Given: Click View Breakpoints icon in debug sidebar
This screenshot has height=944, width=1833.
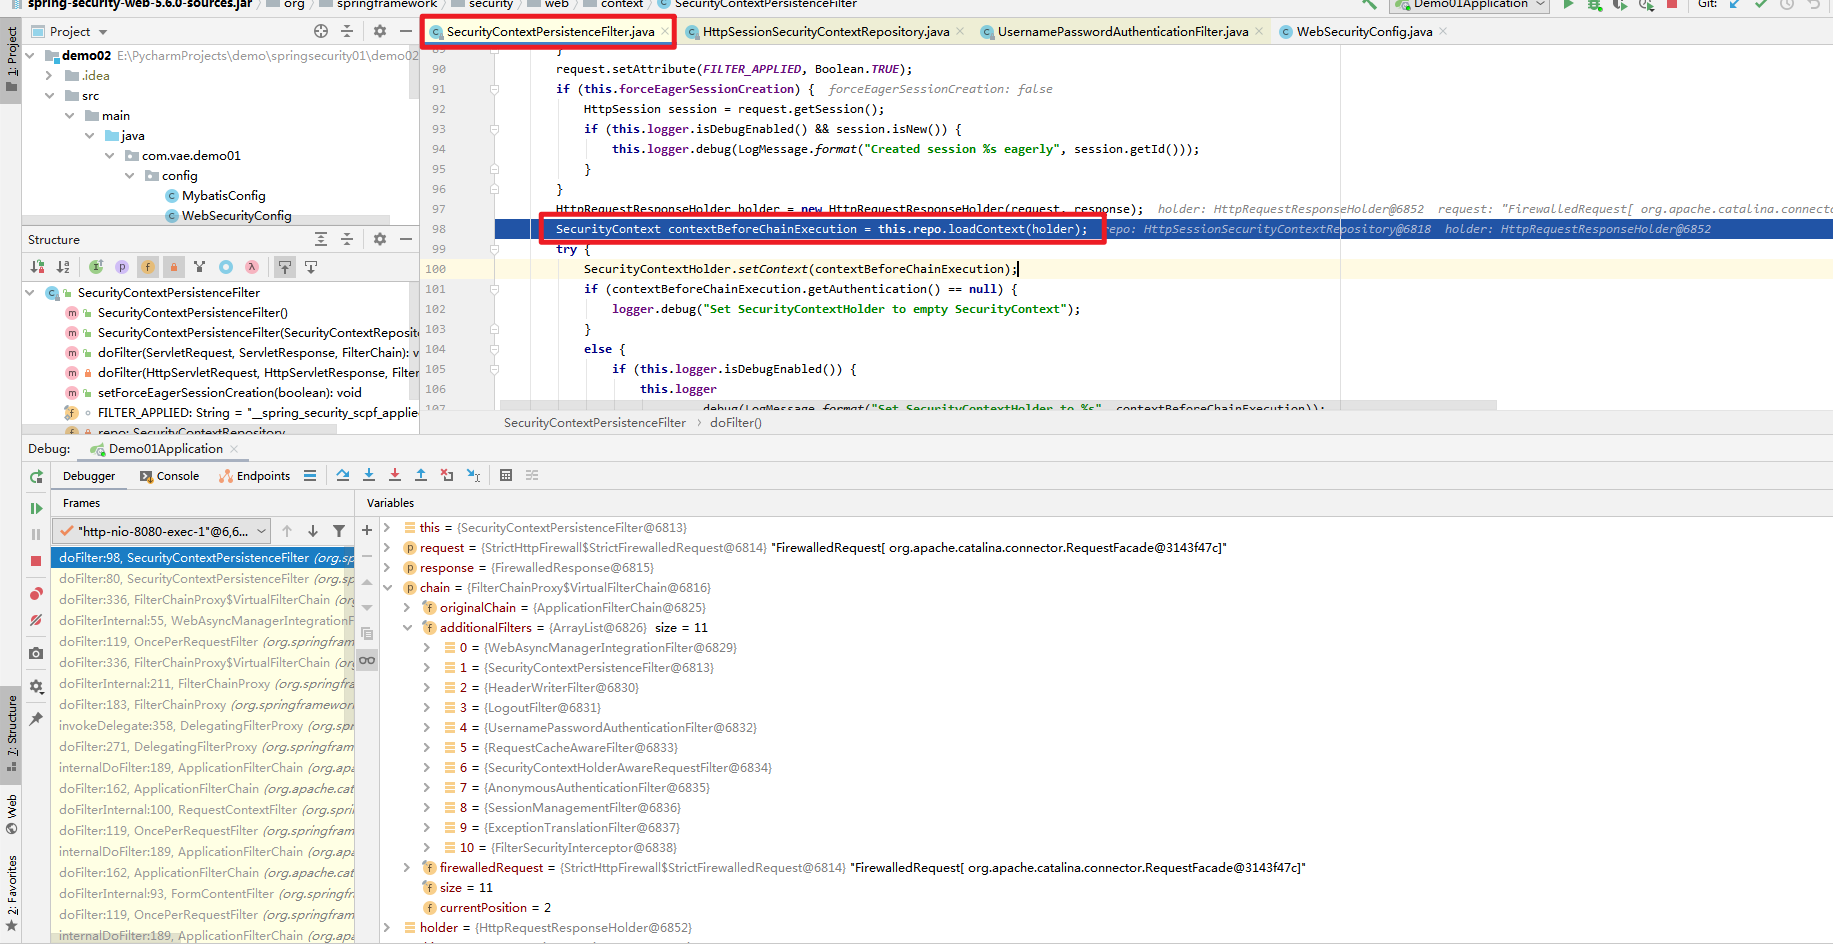Looking at the screenshot, I should (x=35, y=593).
